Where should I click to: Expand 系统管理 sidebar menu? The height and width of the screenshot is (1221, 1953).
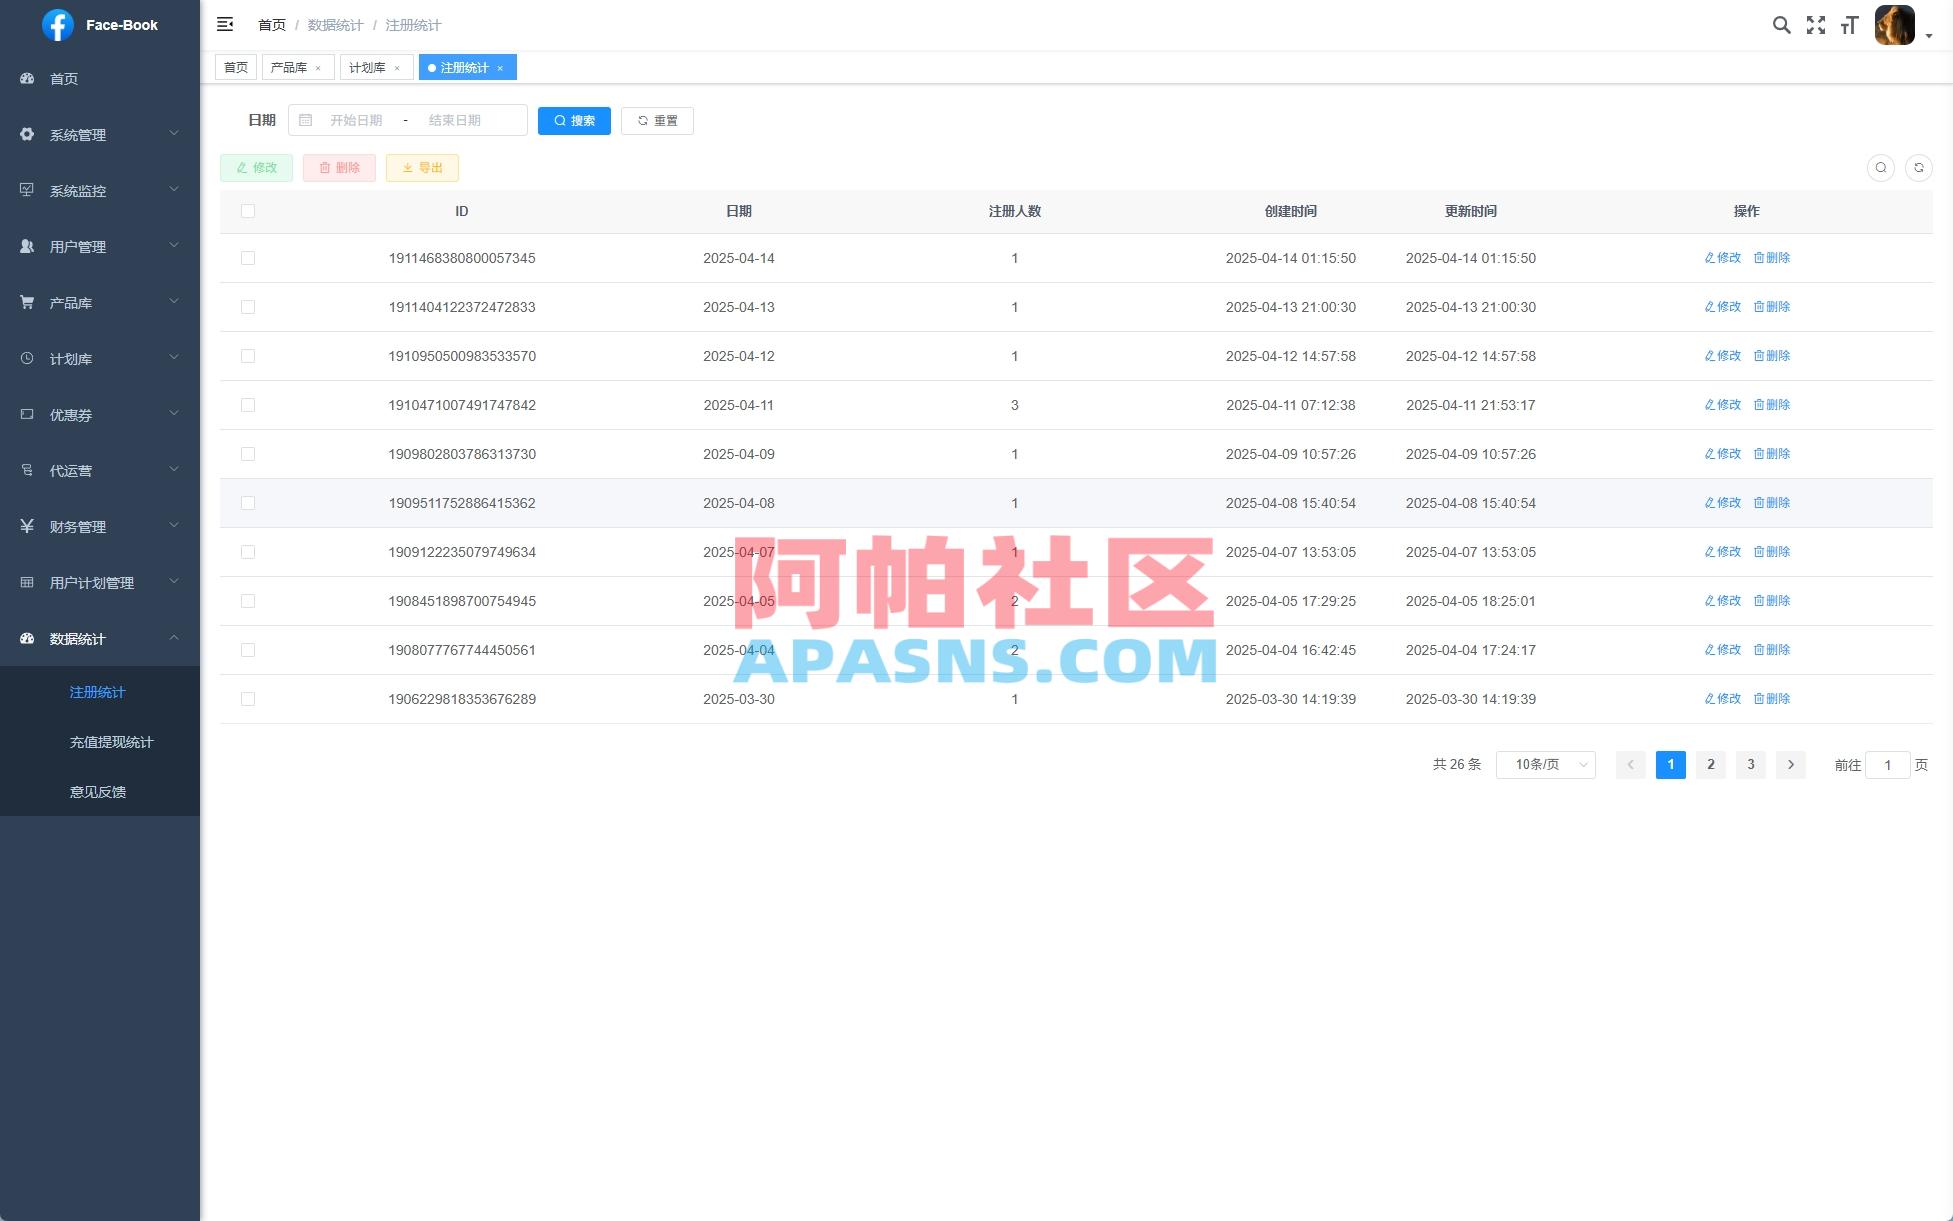pyautogui.click(x=100, y=134)
